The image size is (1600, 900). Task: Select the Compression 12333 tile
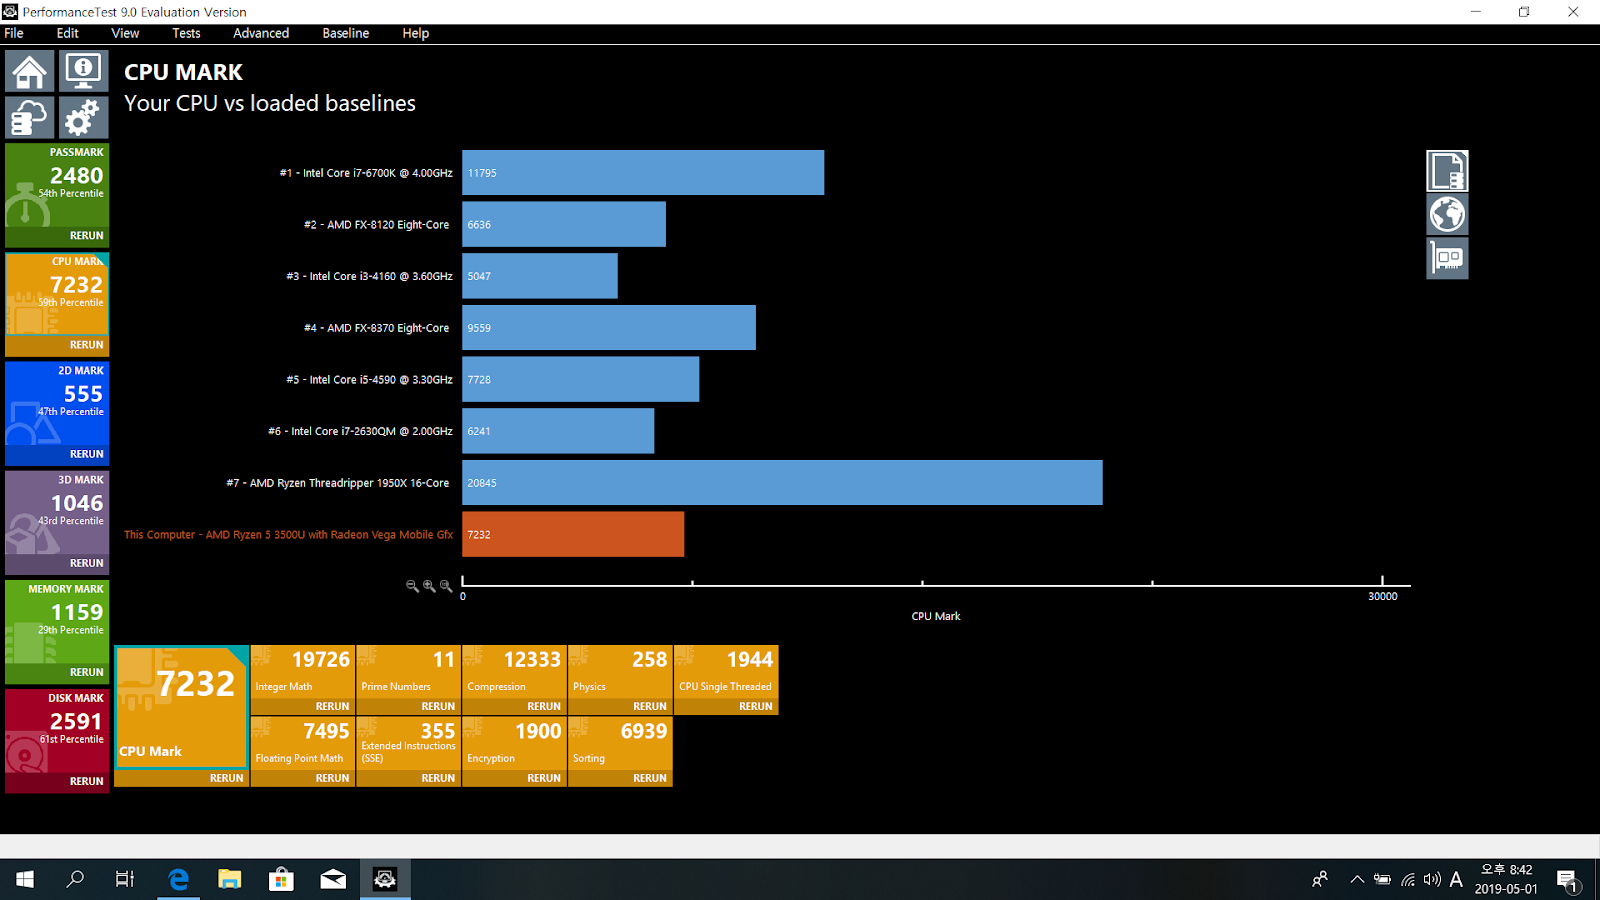[x=515, y=672]
